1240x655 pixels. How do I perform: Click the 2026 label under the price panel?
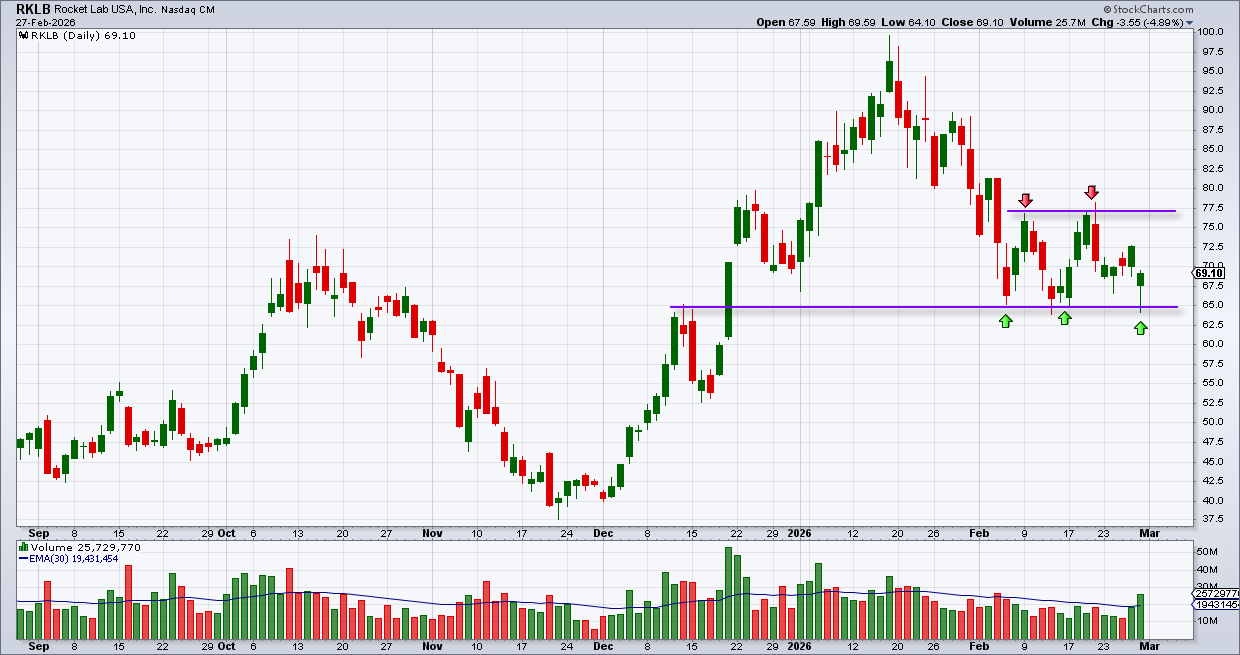800,534
